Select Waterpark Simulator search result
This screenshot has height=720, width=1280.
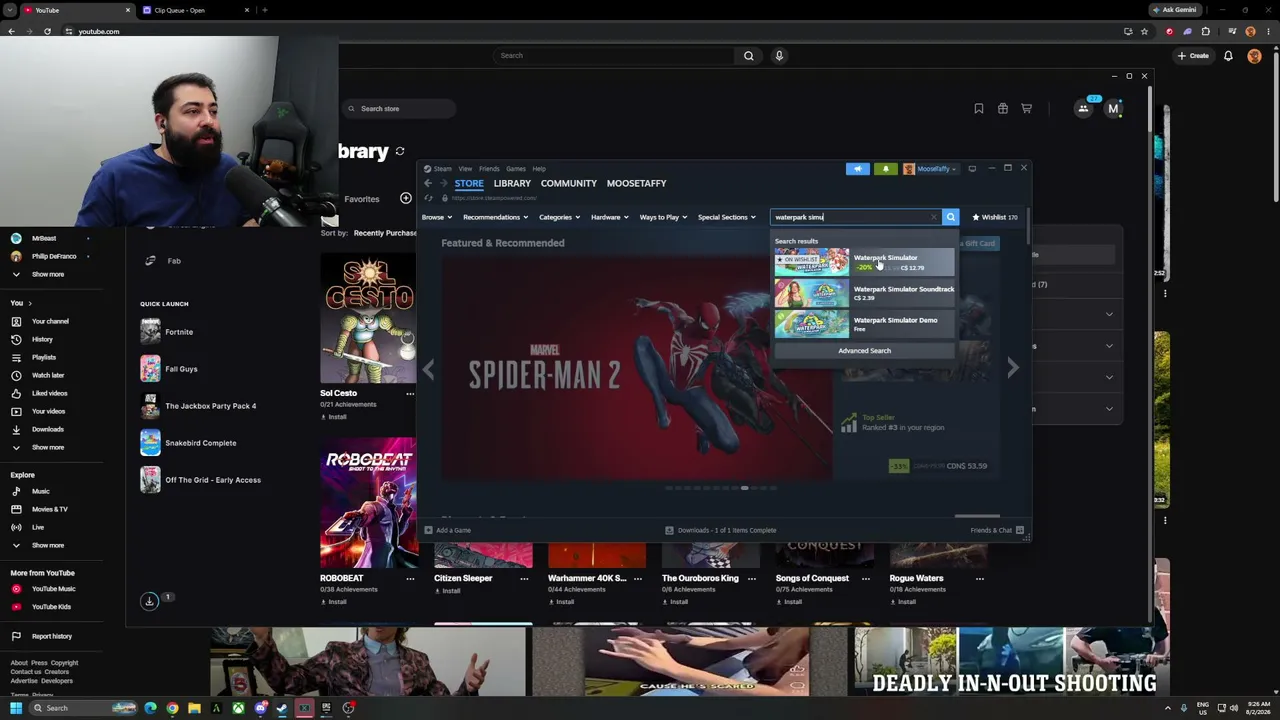pyautogui.click(x=865, y=262)
